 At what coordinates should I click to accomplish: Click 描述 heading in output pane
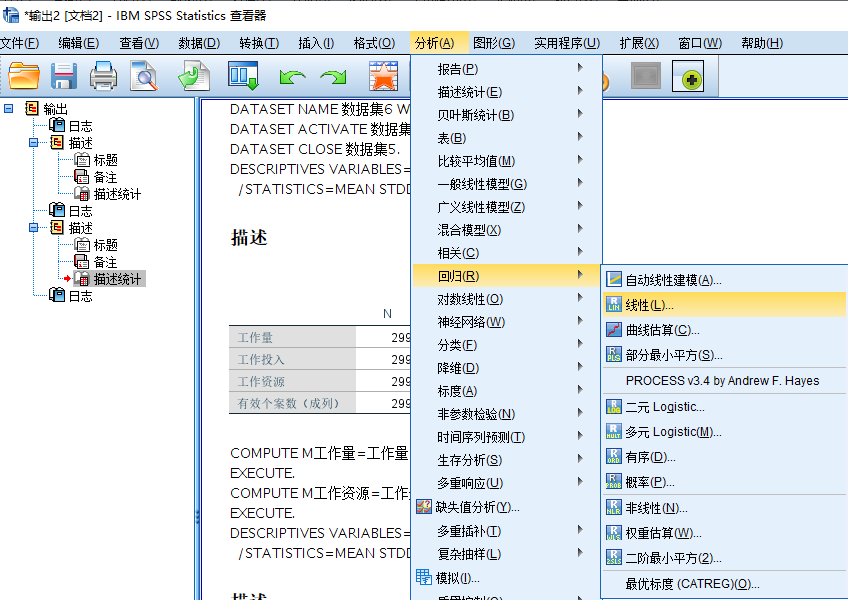point(249,238)
